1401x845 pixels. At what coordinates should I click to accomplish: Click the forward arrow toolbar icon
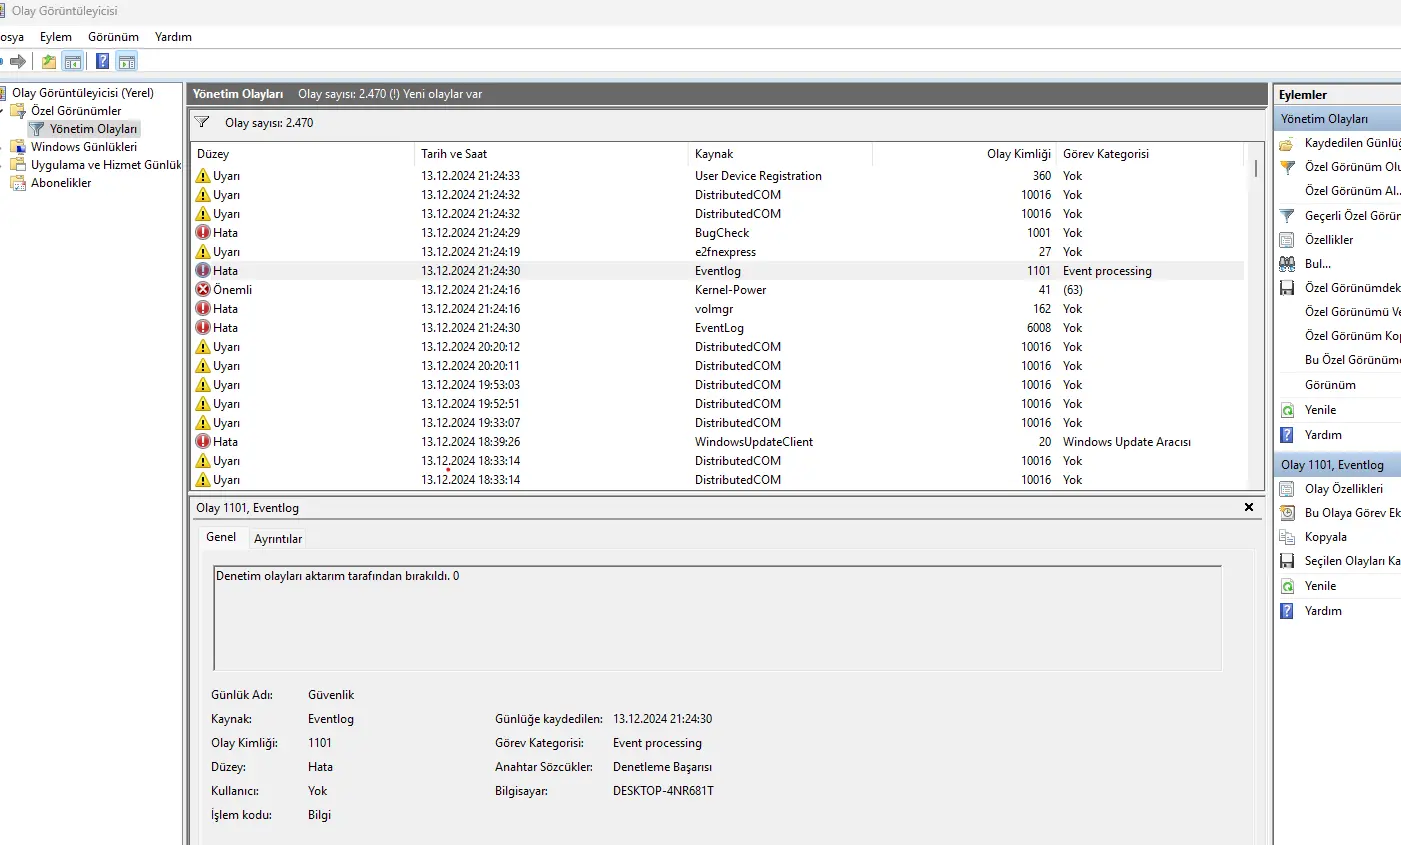pyautogui.click(x=18, y=62)
